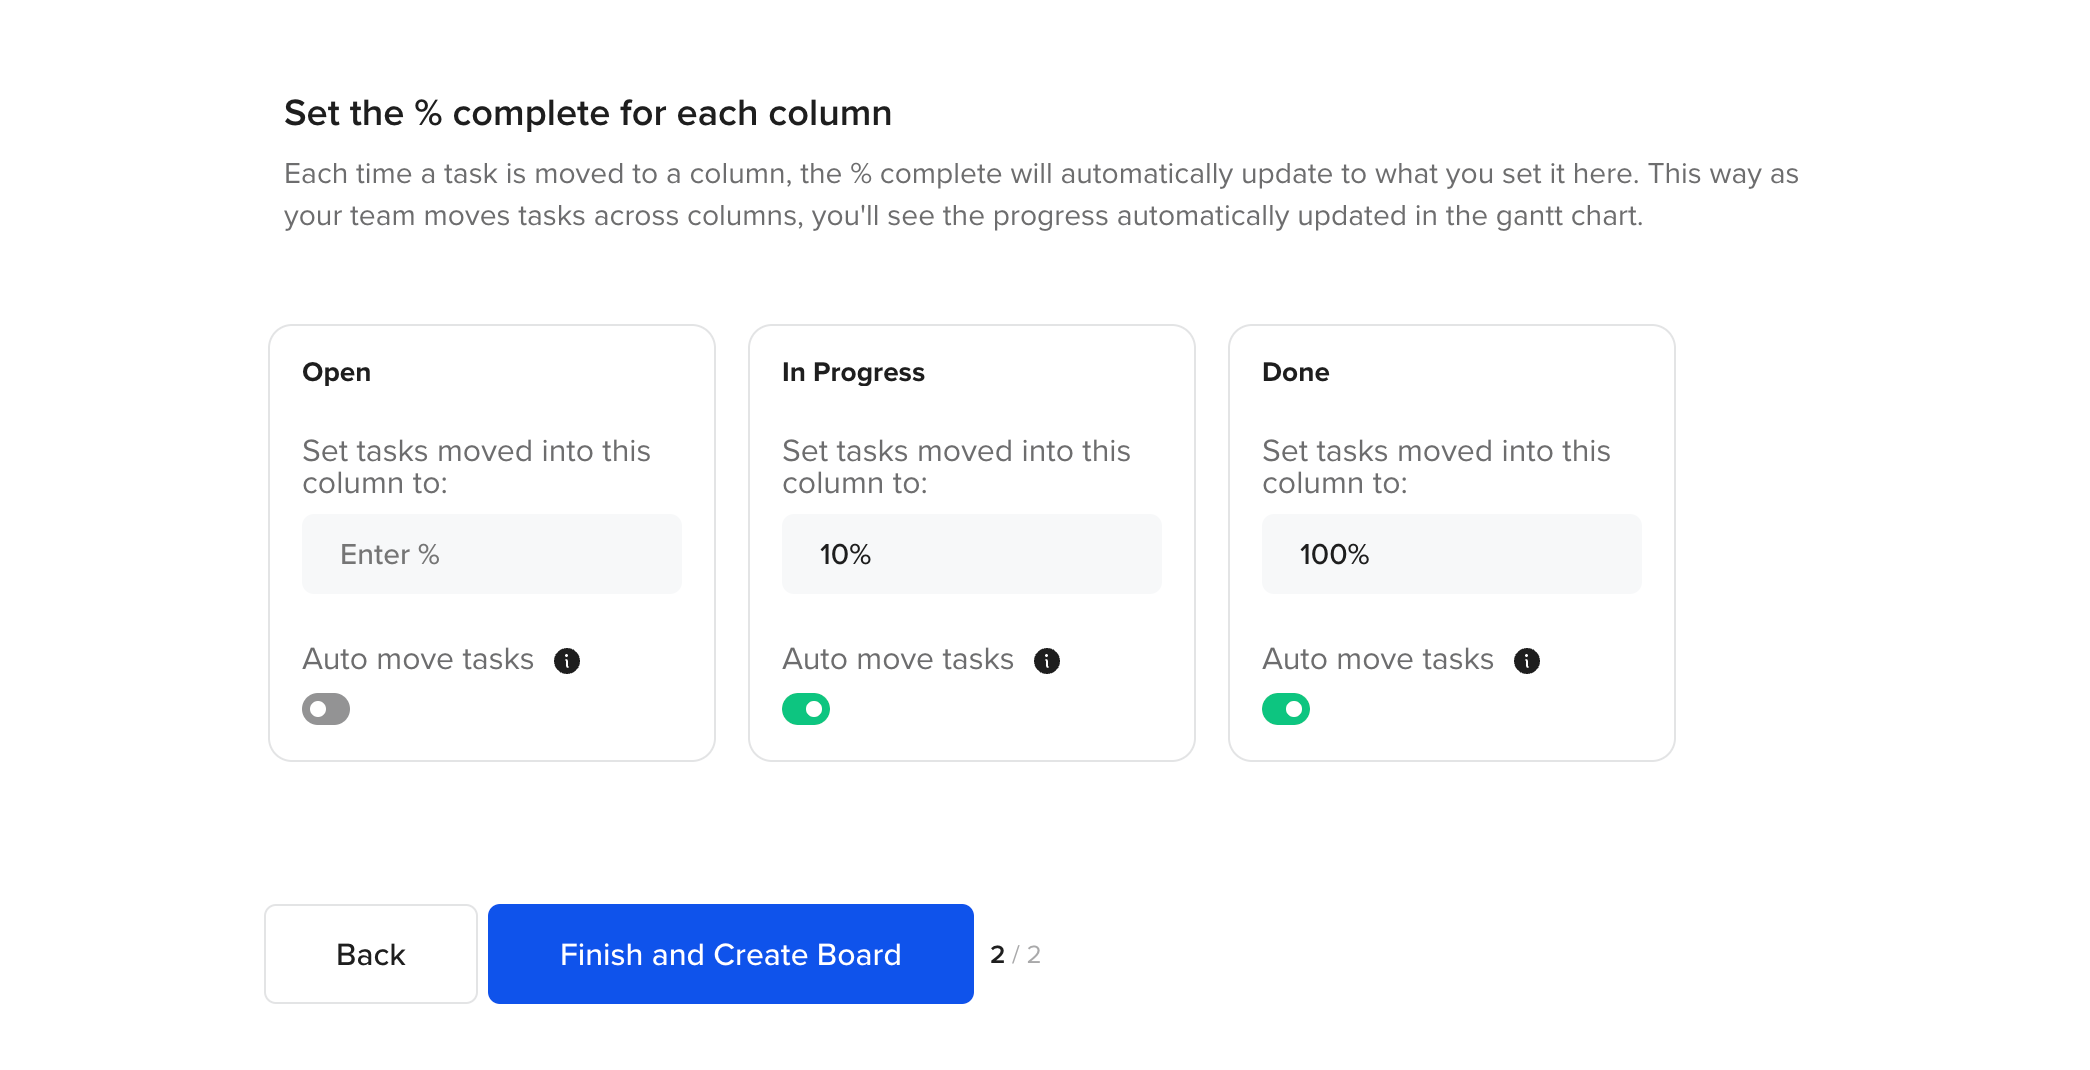Click the description paragraph about gantt chart progress
This screenshot has height=1070, width=2090.
1041,195
